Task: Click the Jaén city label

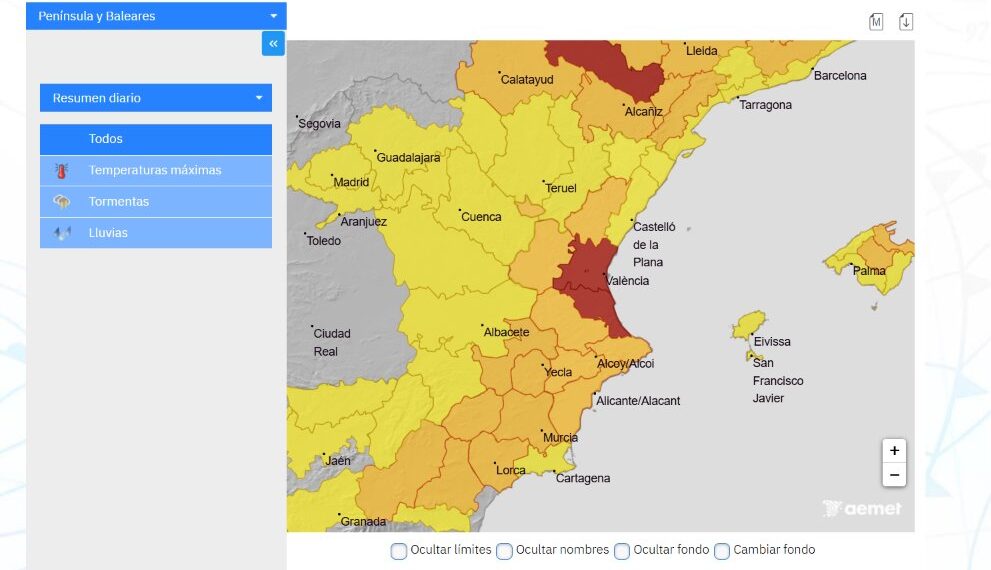Action: click(x=337, y=461)
